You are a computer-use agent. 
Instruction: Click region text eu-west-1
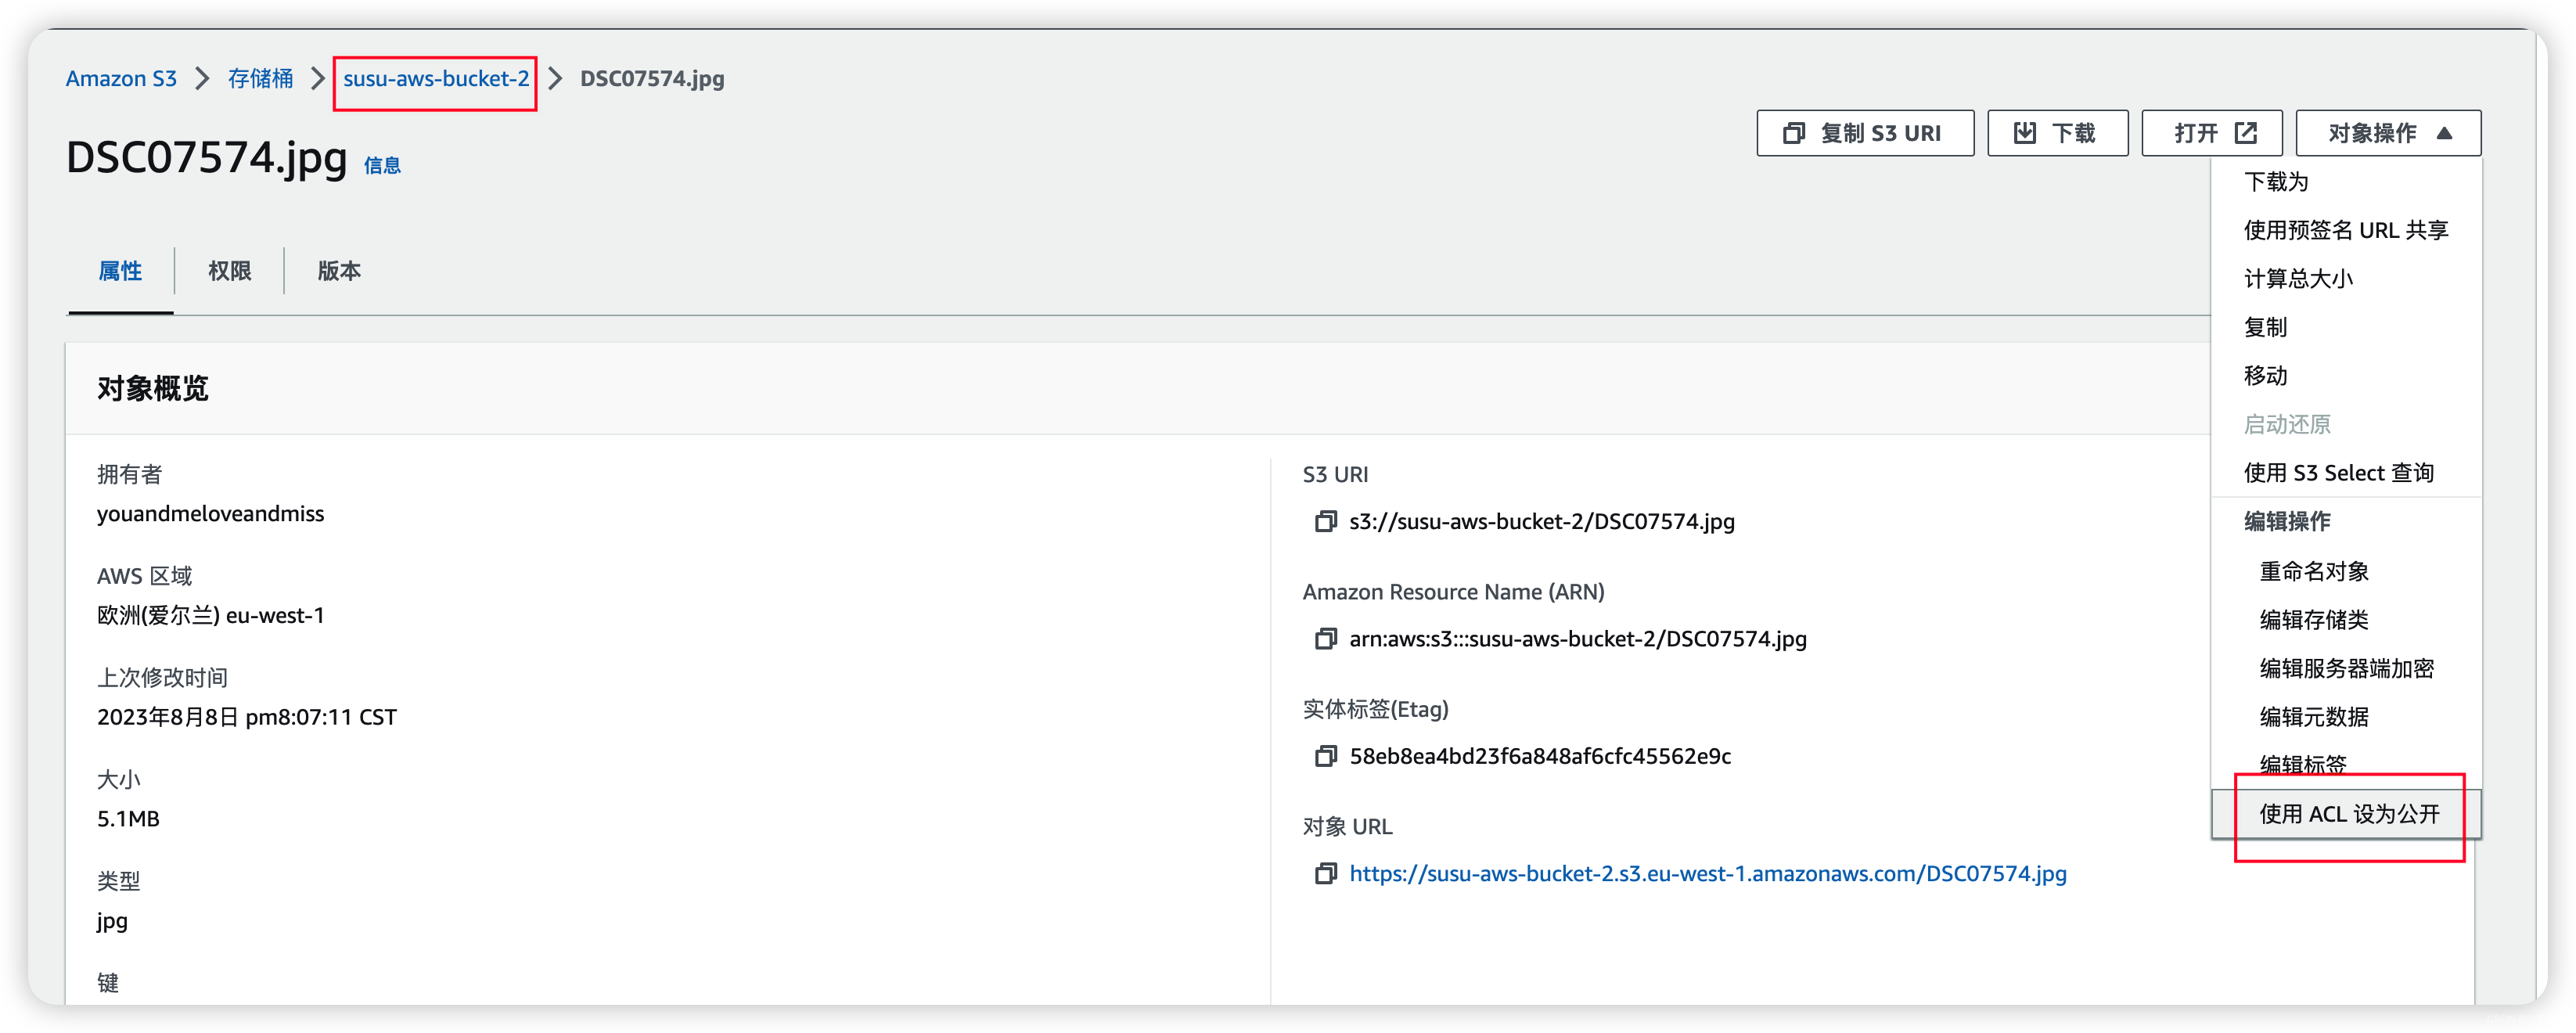pyautogui.click(x=275, y=615)
